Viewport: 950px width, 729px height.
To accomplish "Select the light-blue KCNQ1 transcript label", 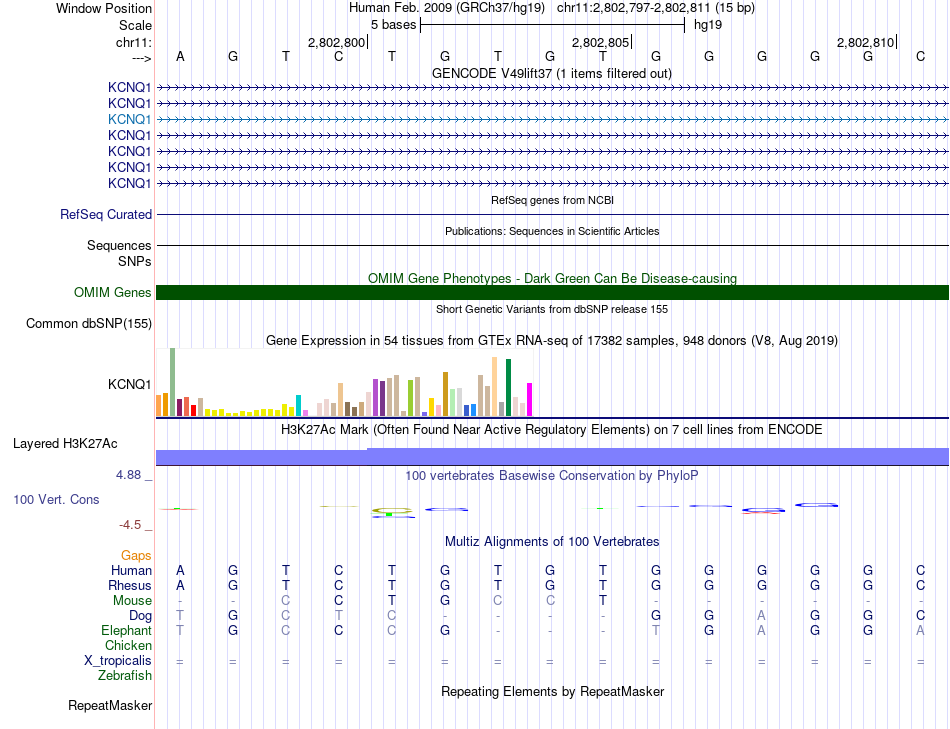I will click(129, 119).
